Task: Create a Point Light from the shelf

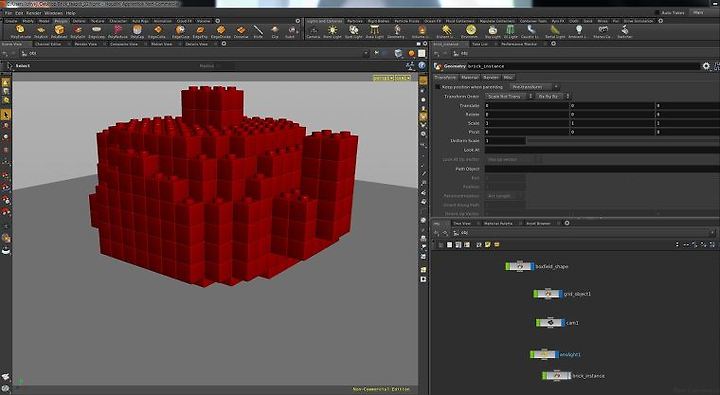Action: [332, 32]
